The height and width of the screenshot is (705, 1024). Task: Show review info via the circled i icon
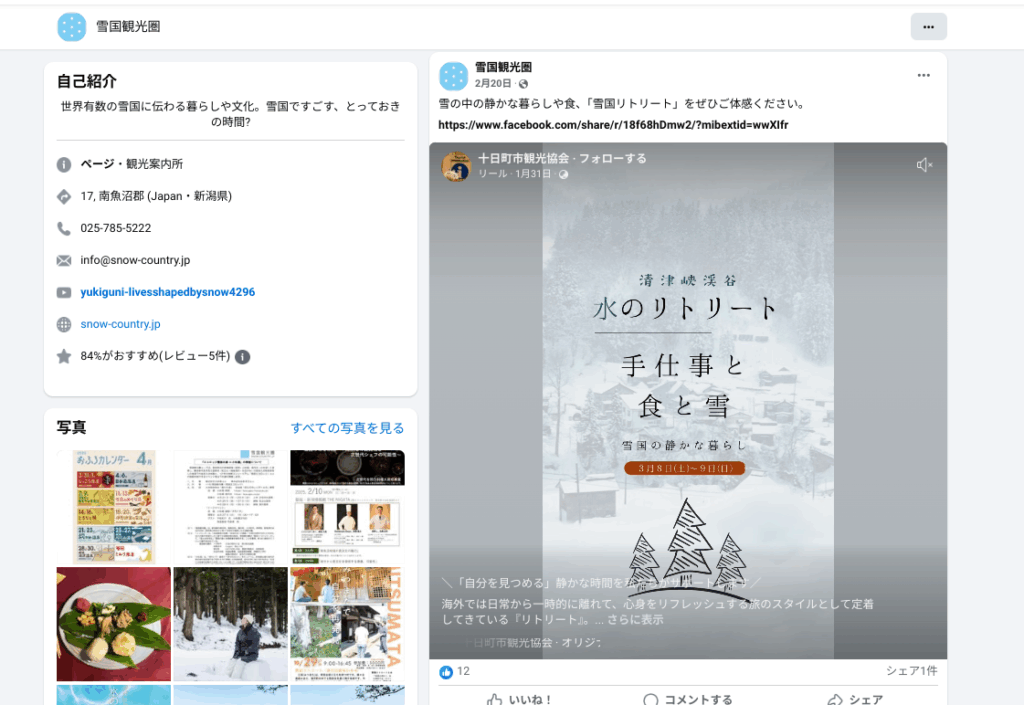[242, 357]
